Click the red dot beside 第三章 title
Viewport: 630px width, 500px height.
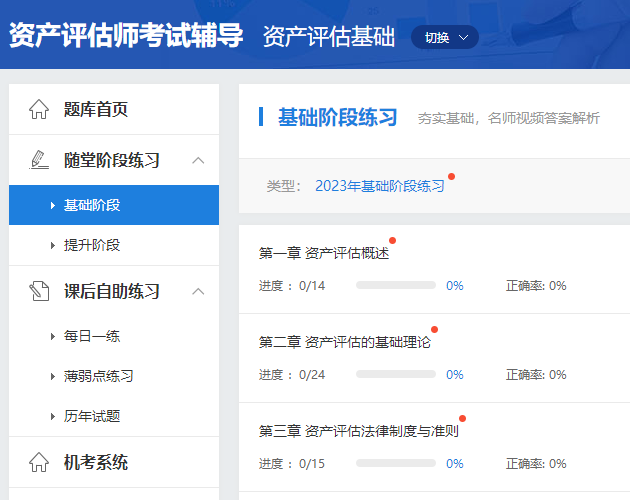(462, 418)
